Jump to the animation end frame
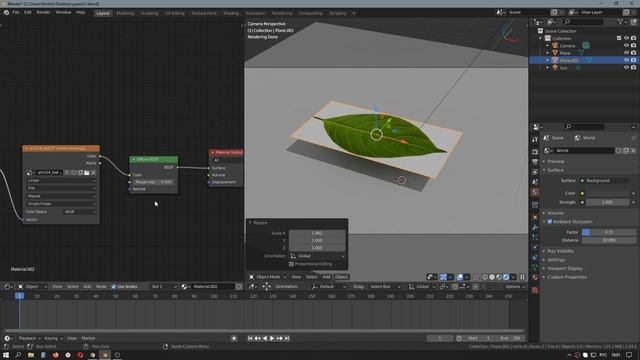 coord(287,338)
